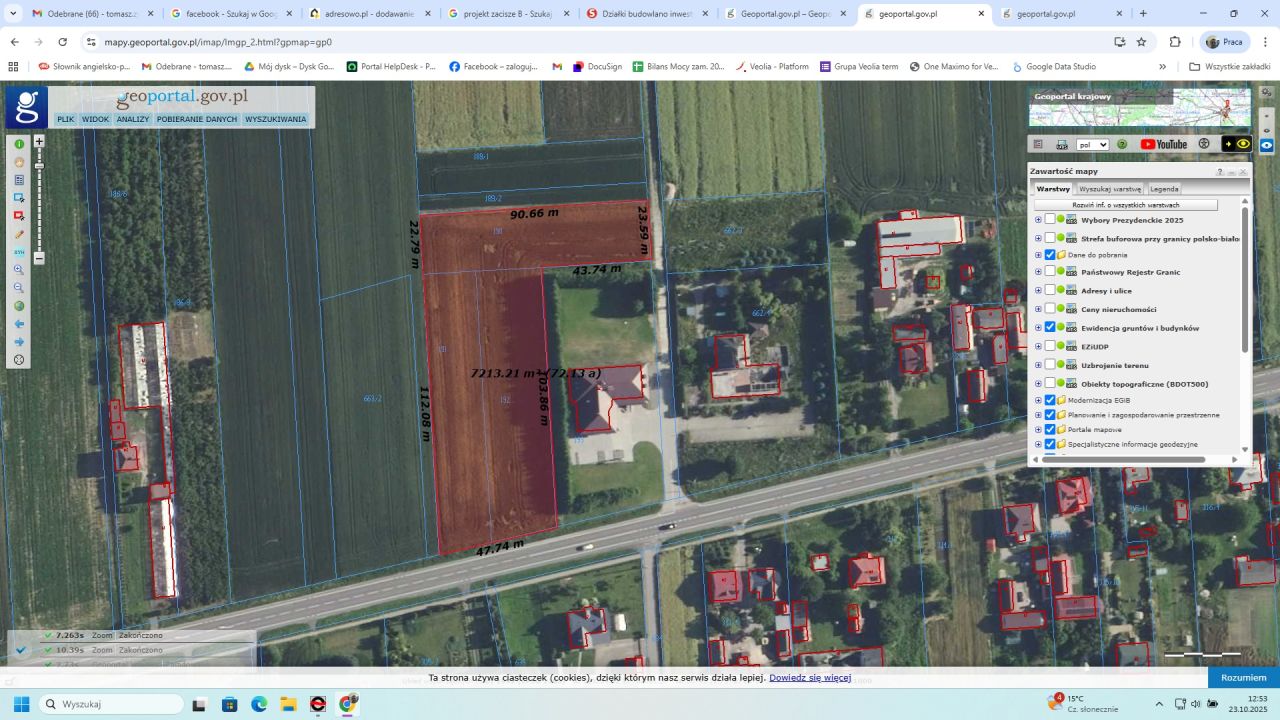Open Veolia - Platform bookmark
Screen dimensions: 1280x720
[772, 66]
